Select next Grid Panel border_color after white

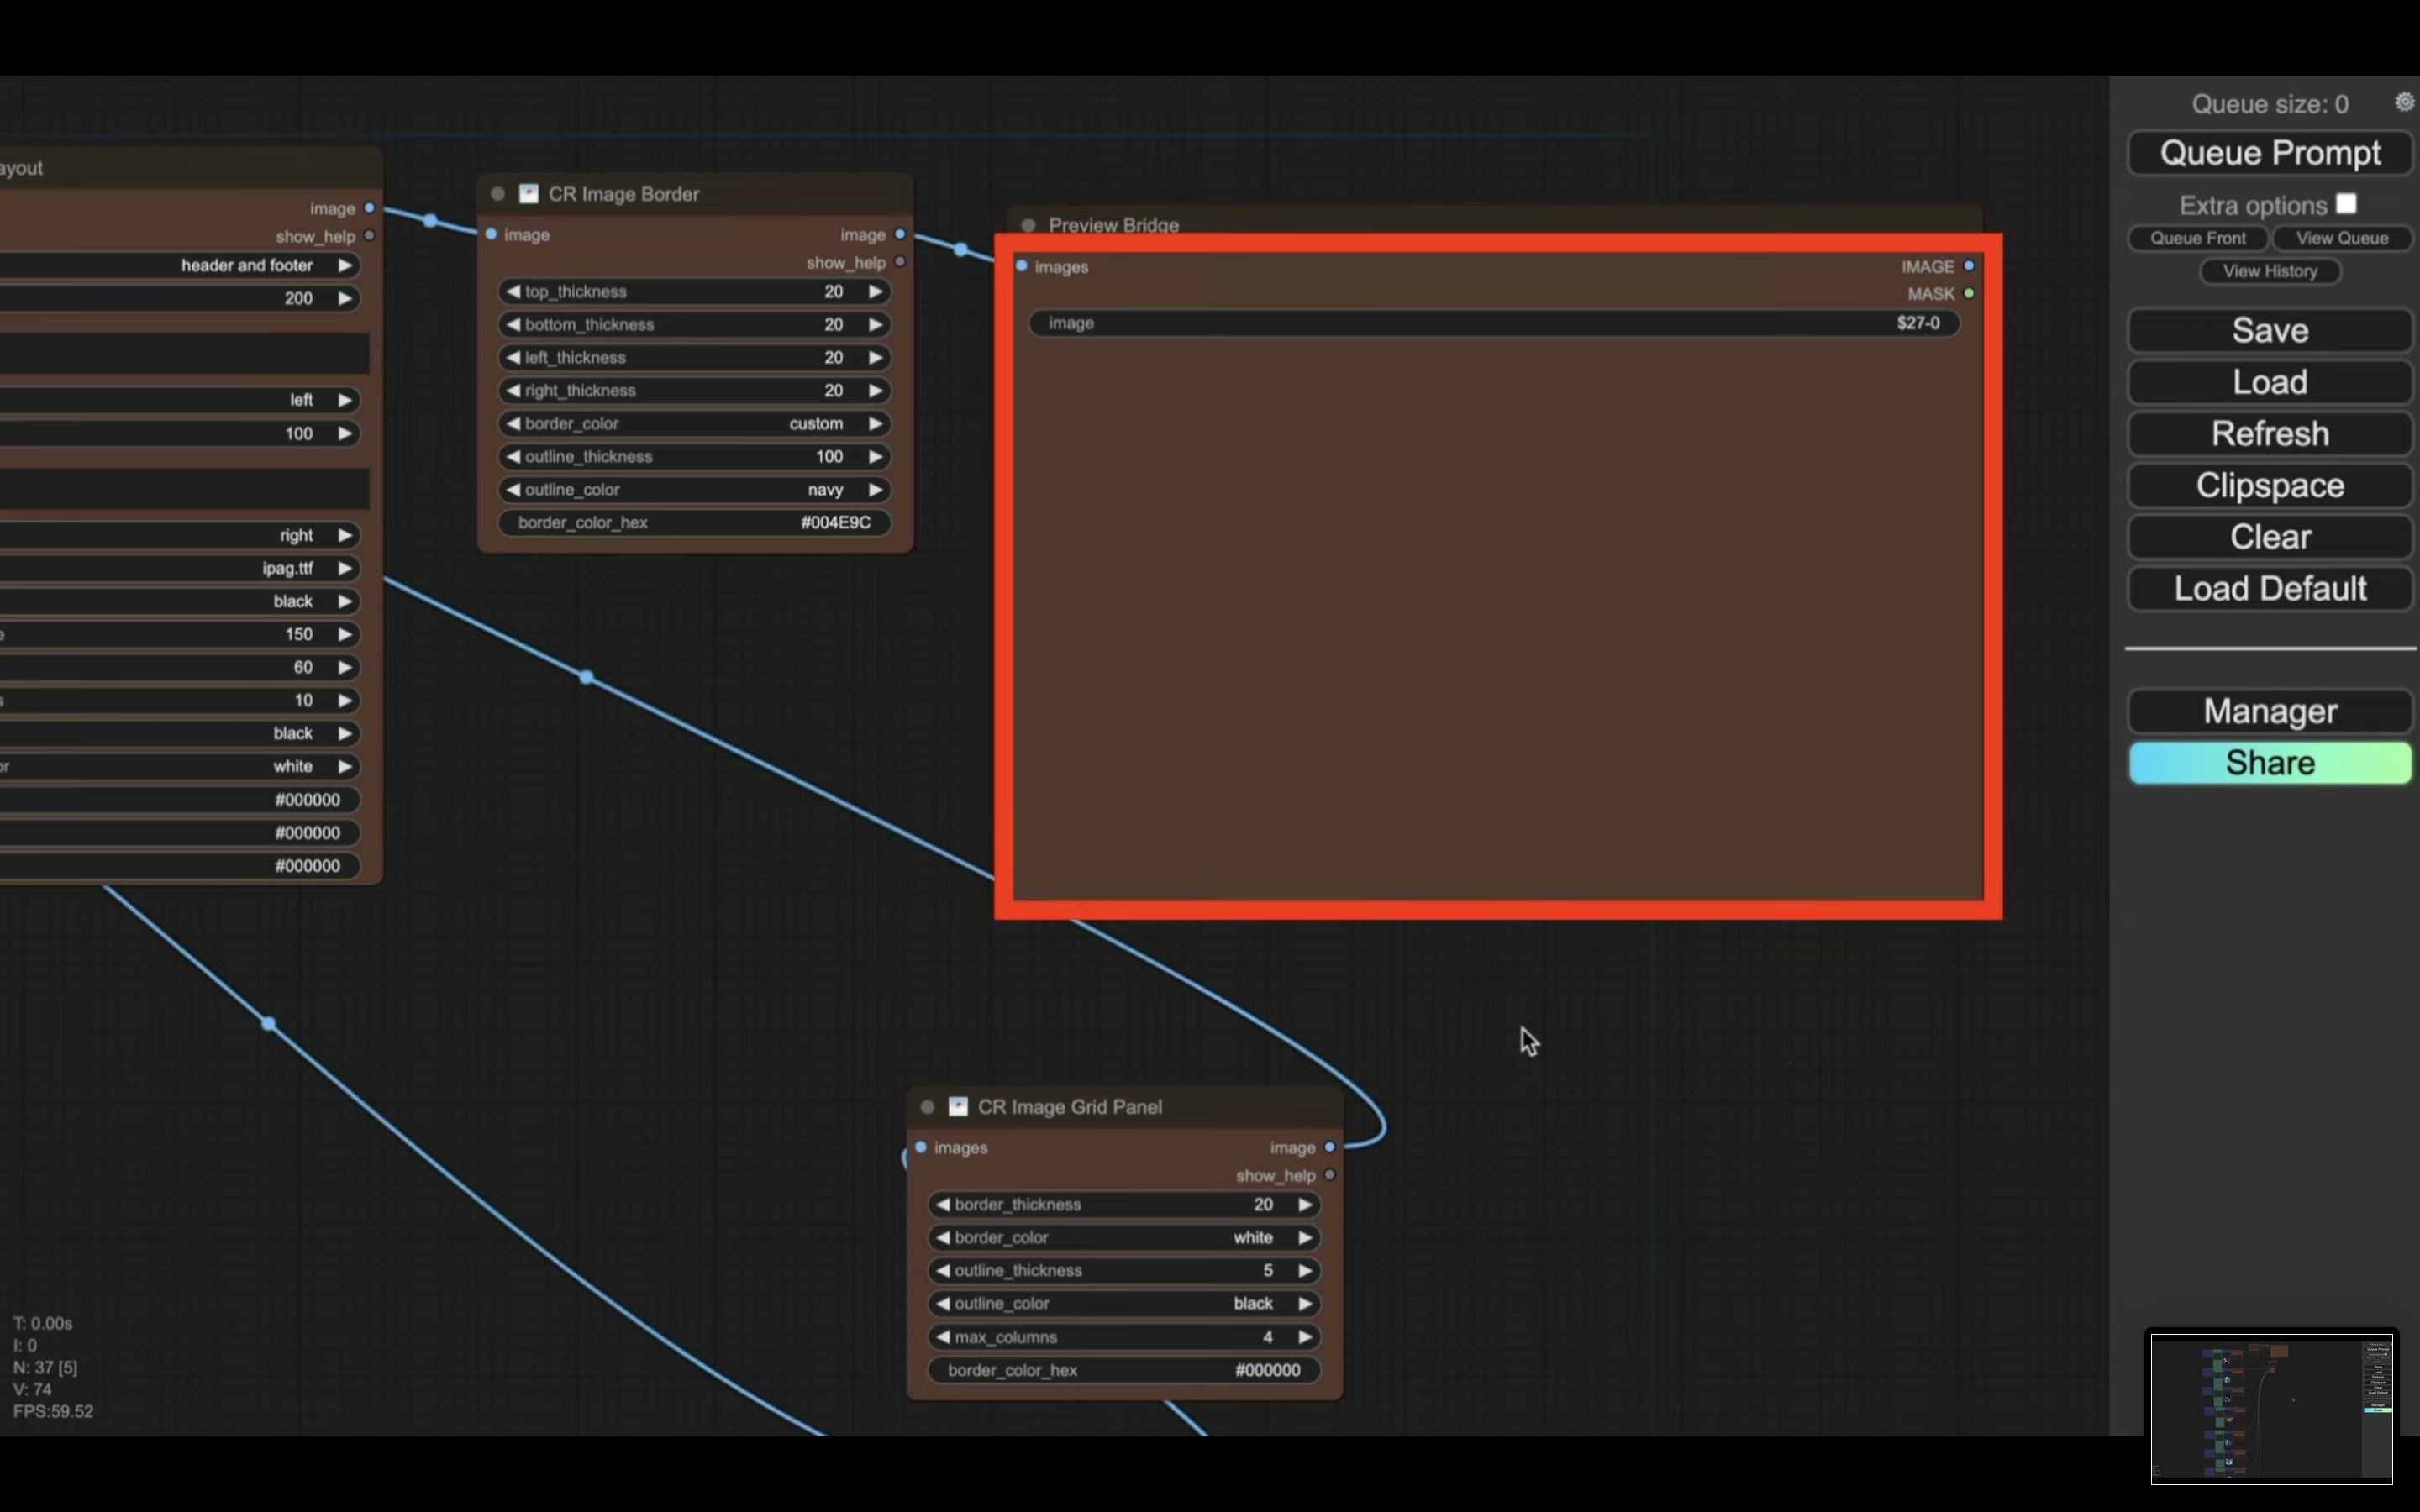pyautogui.click(x=1305, y=1237)
